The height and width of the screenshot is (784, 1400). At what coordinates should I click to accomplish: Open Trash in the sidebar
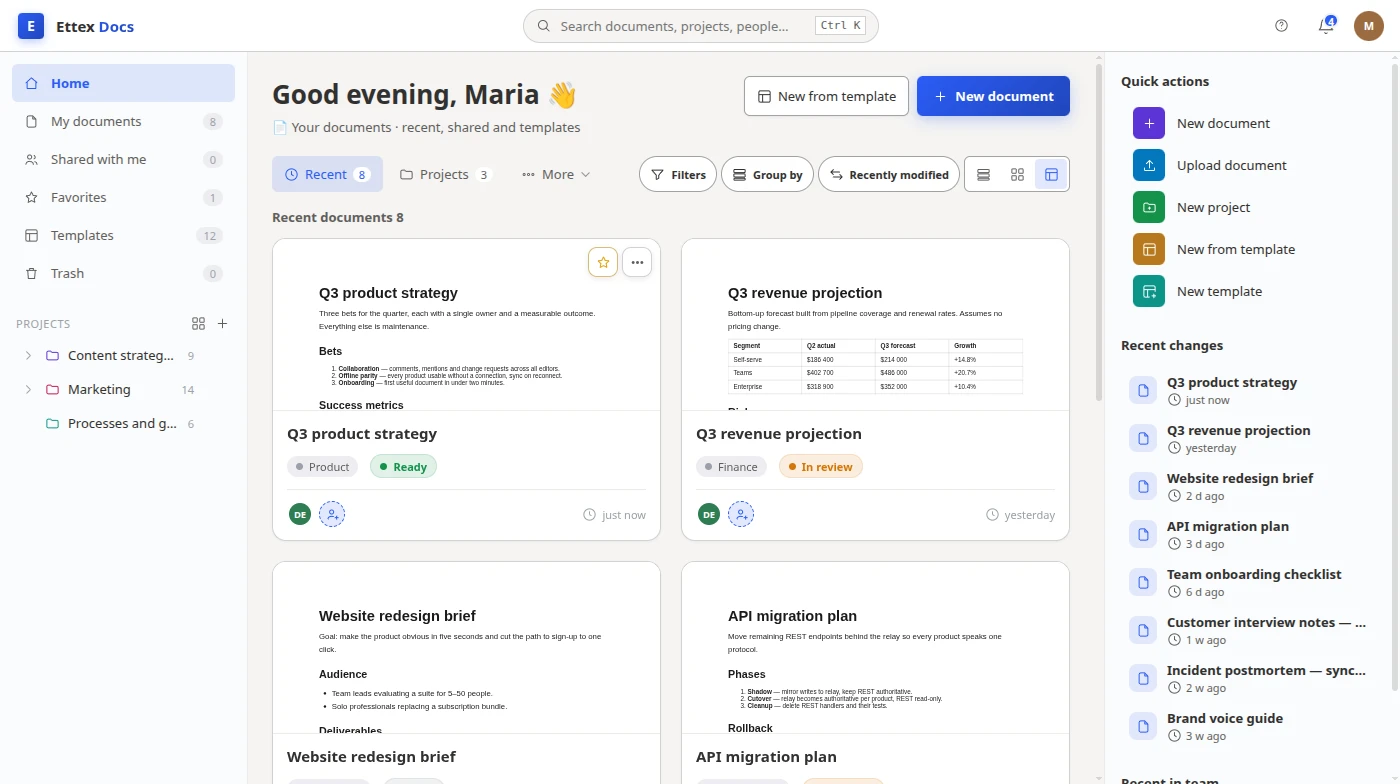pos(123,273)
